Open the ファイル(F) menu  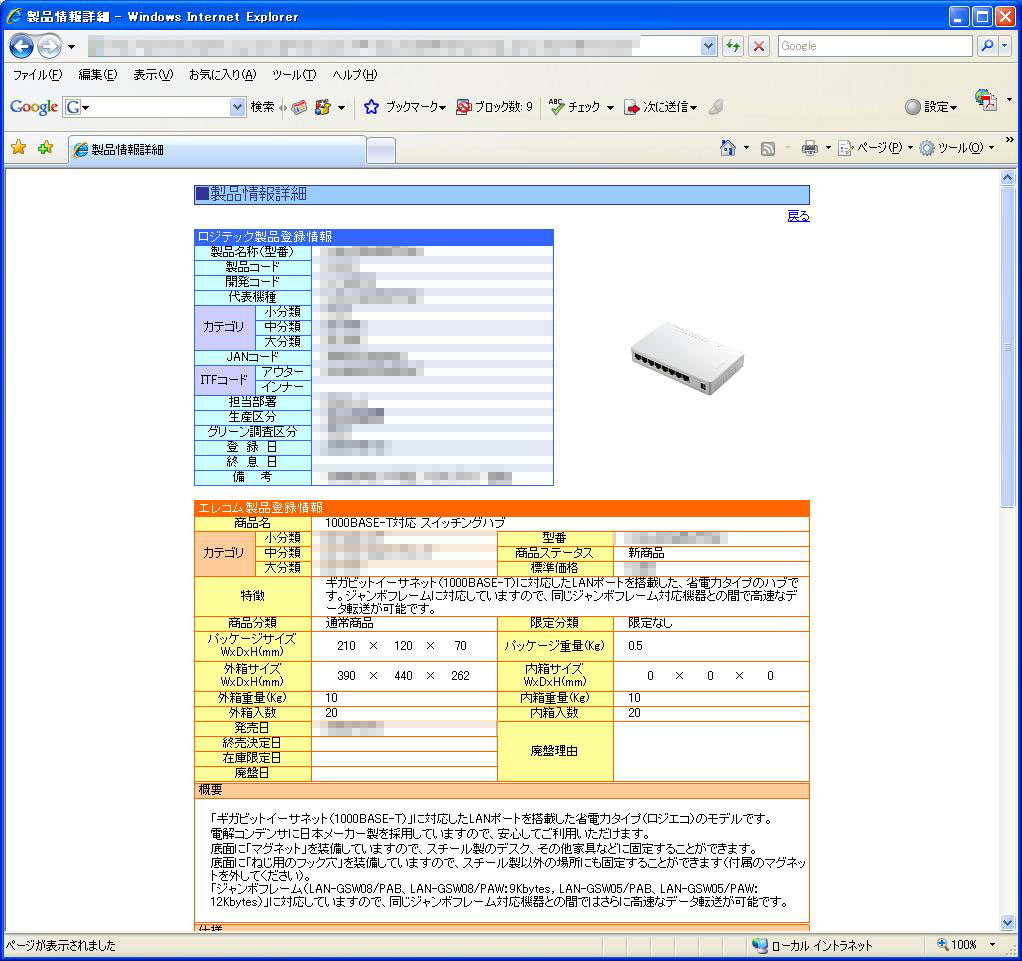click(37, 75)
